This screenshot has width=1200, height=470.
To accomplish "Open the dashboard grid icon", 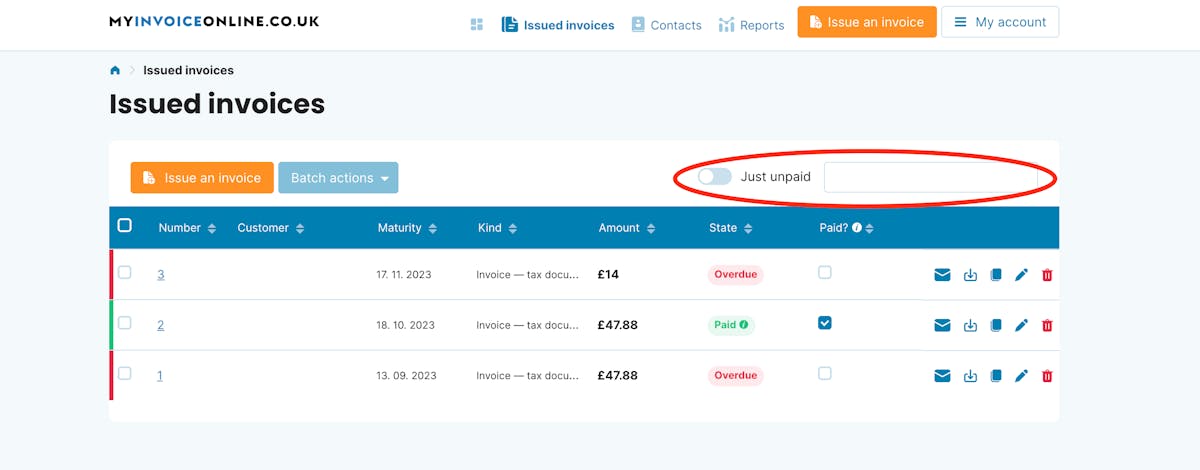I will click(x=477, y=24).
